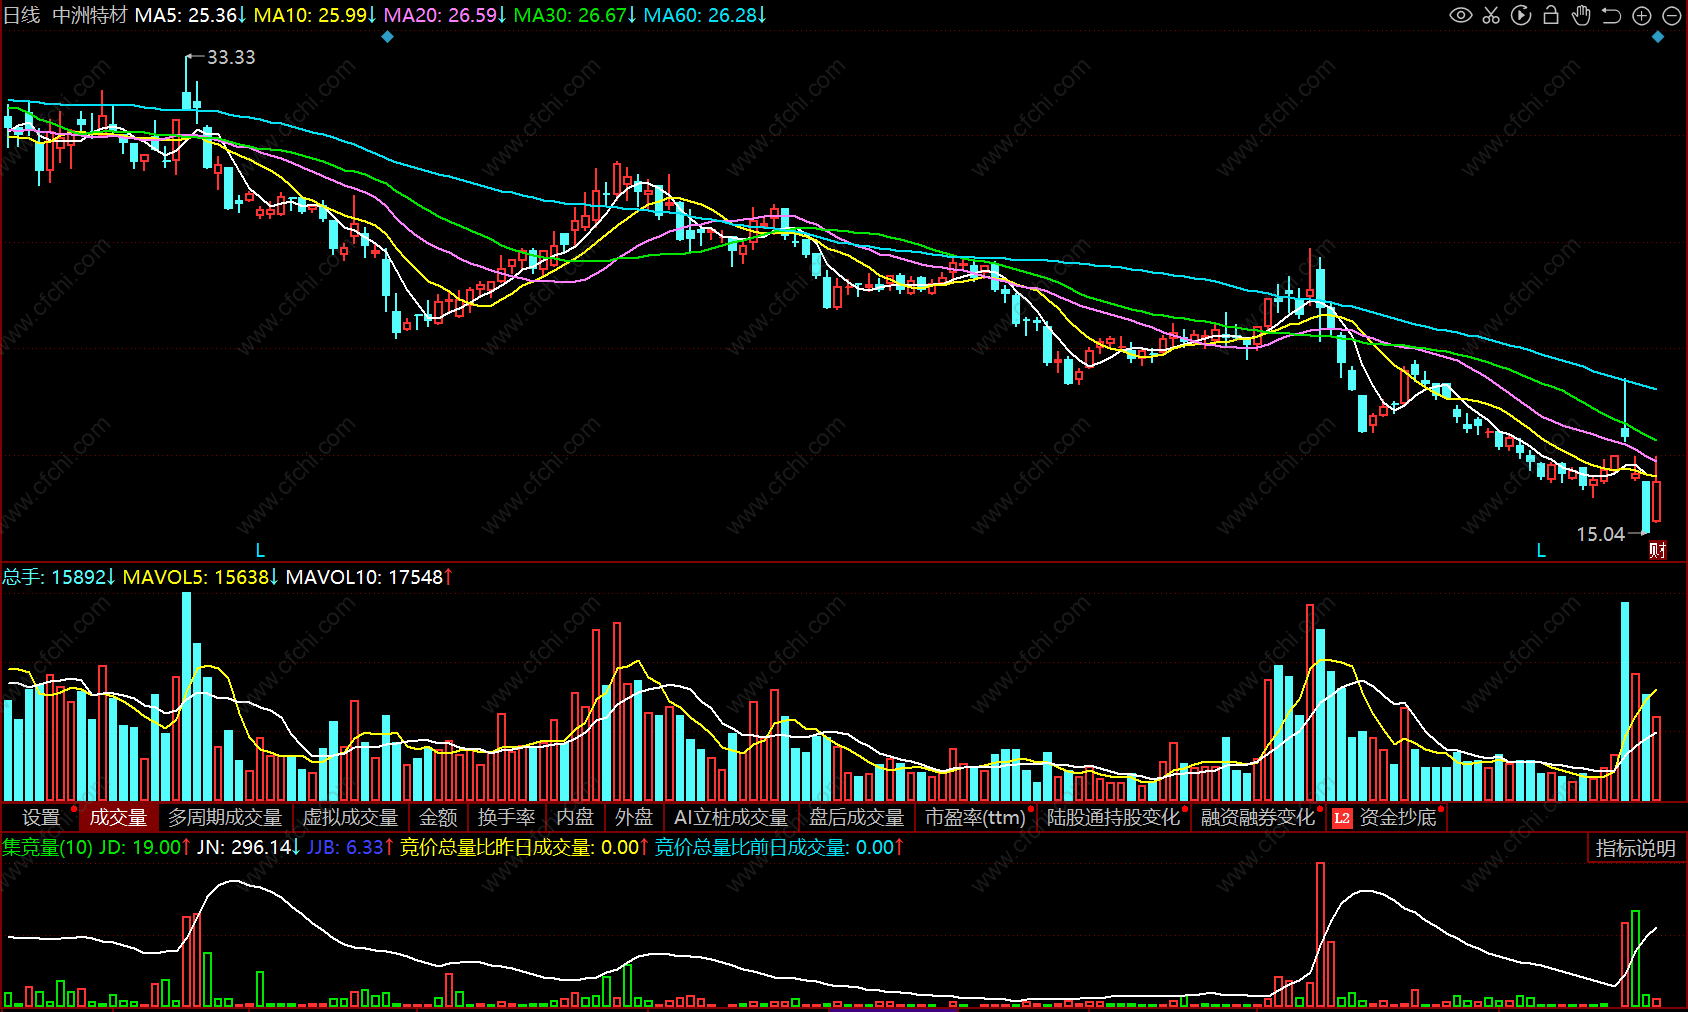Switch to 盘后成交量 tab
The image size is (1688, 1012).
click(856, 818)
